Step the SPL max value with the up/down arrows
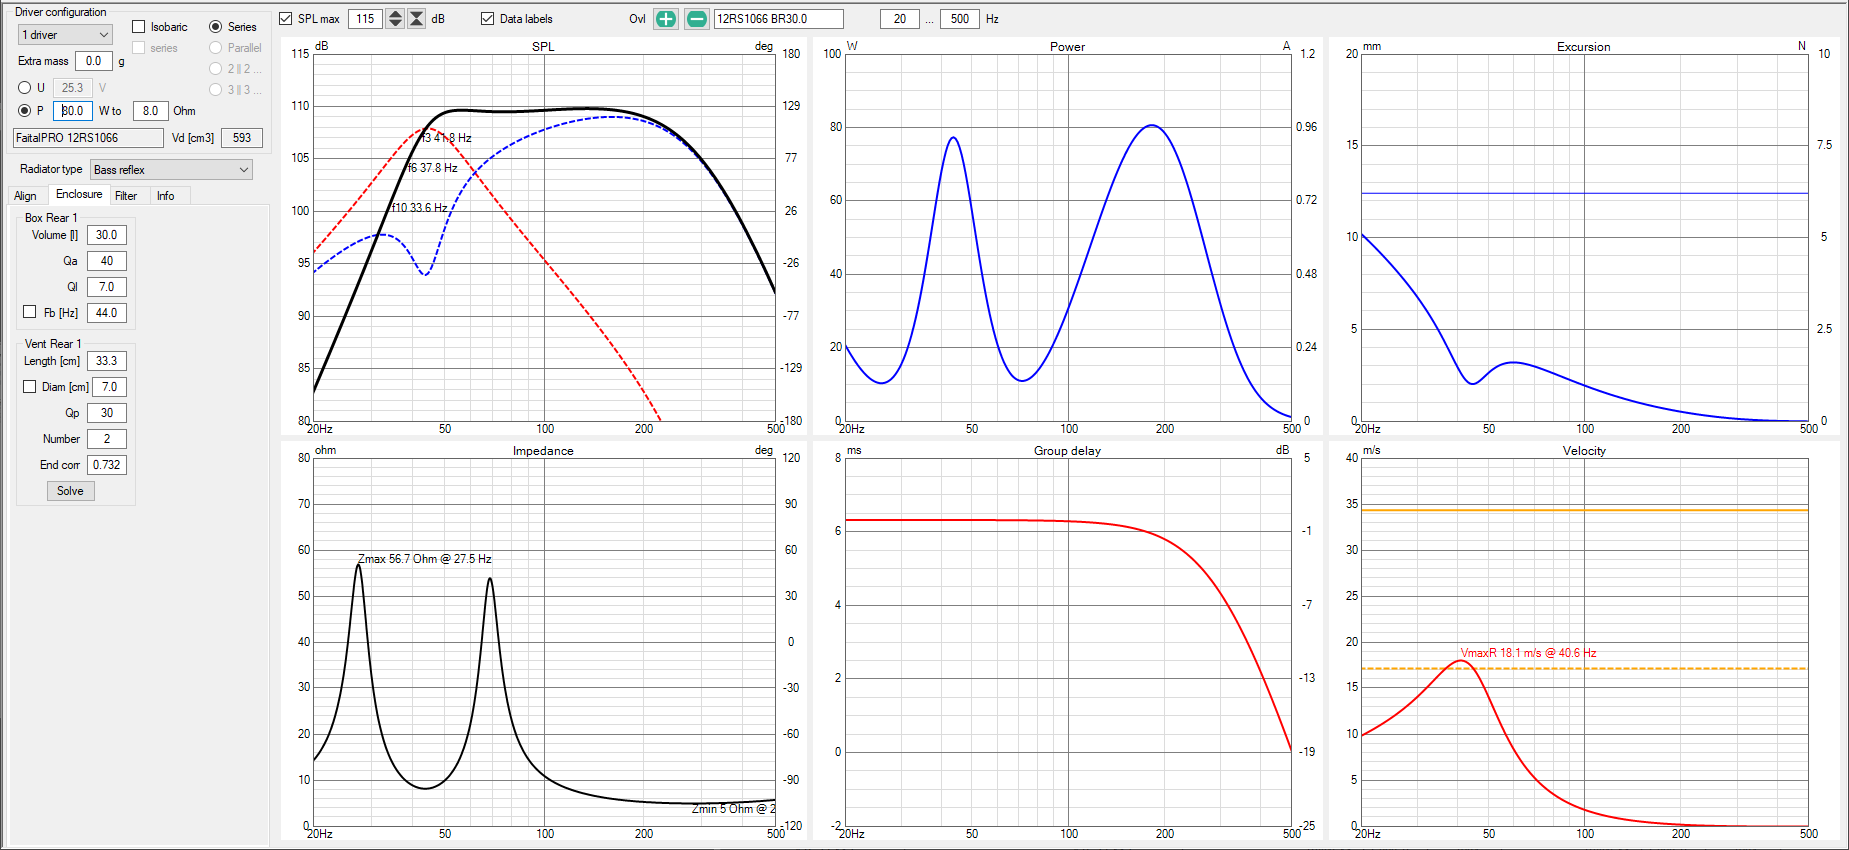 tap(395, 19)
